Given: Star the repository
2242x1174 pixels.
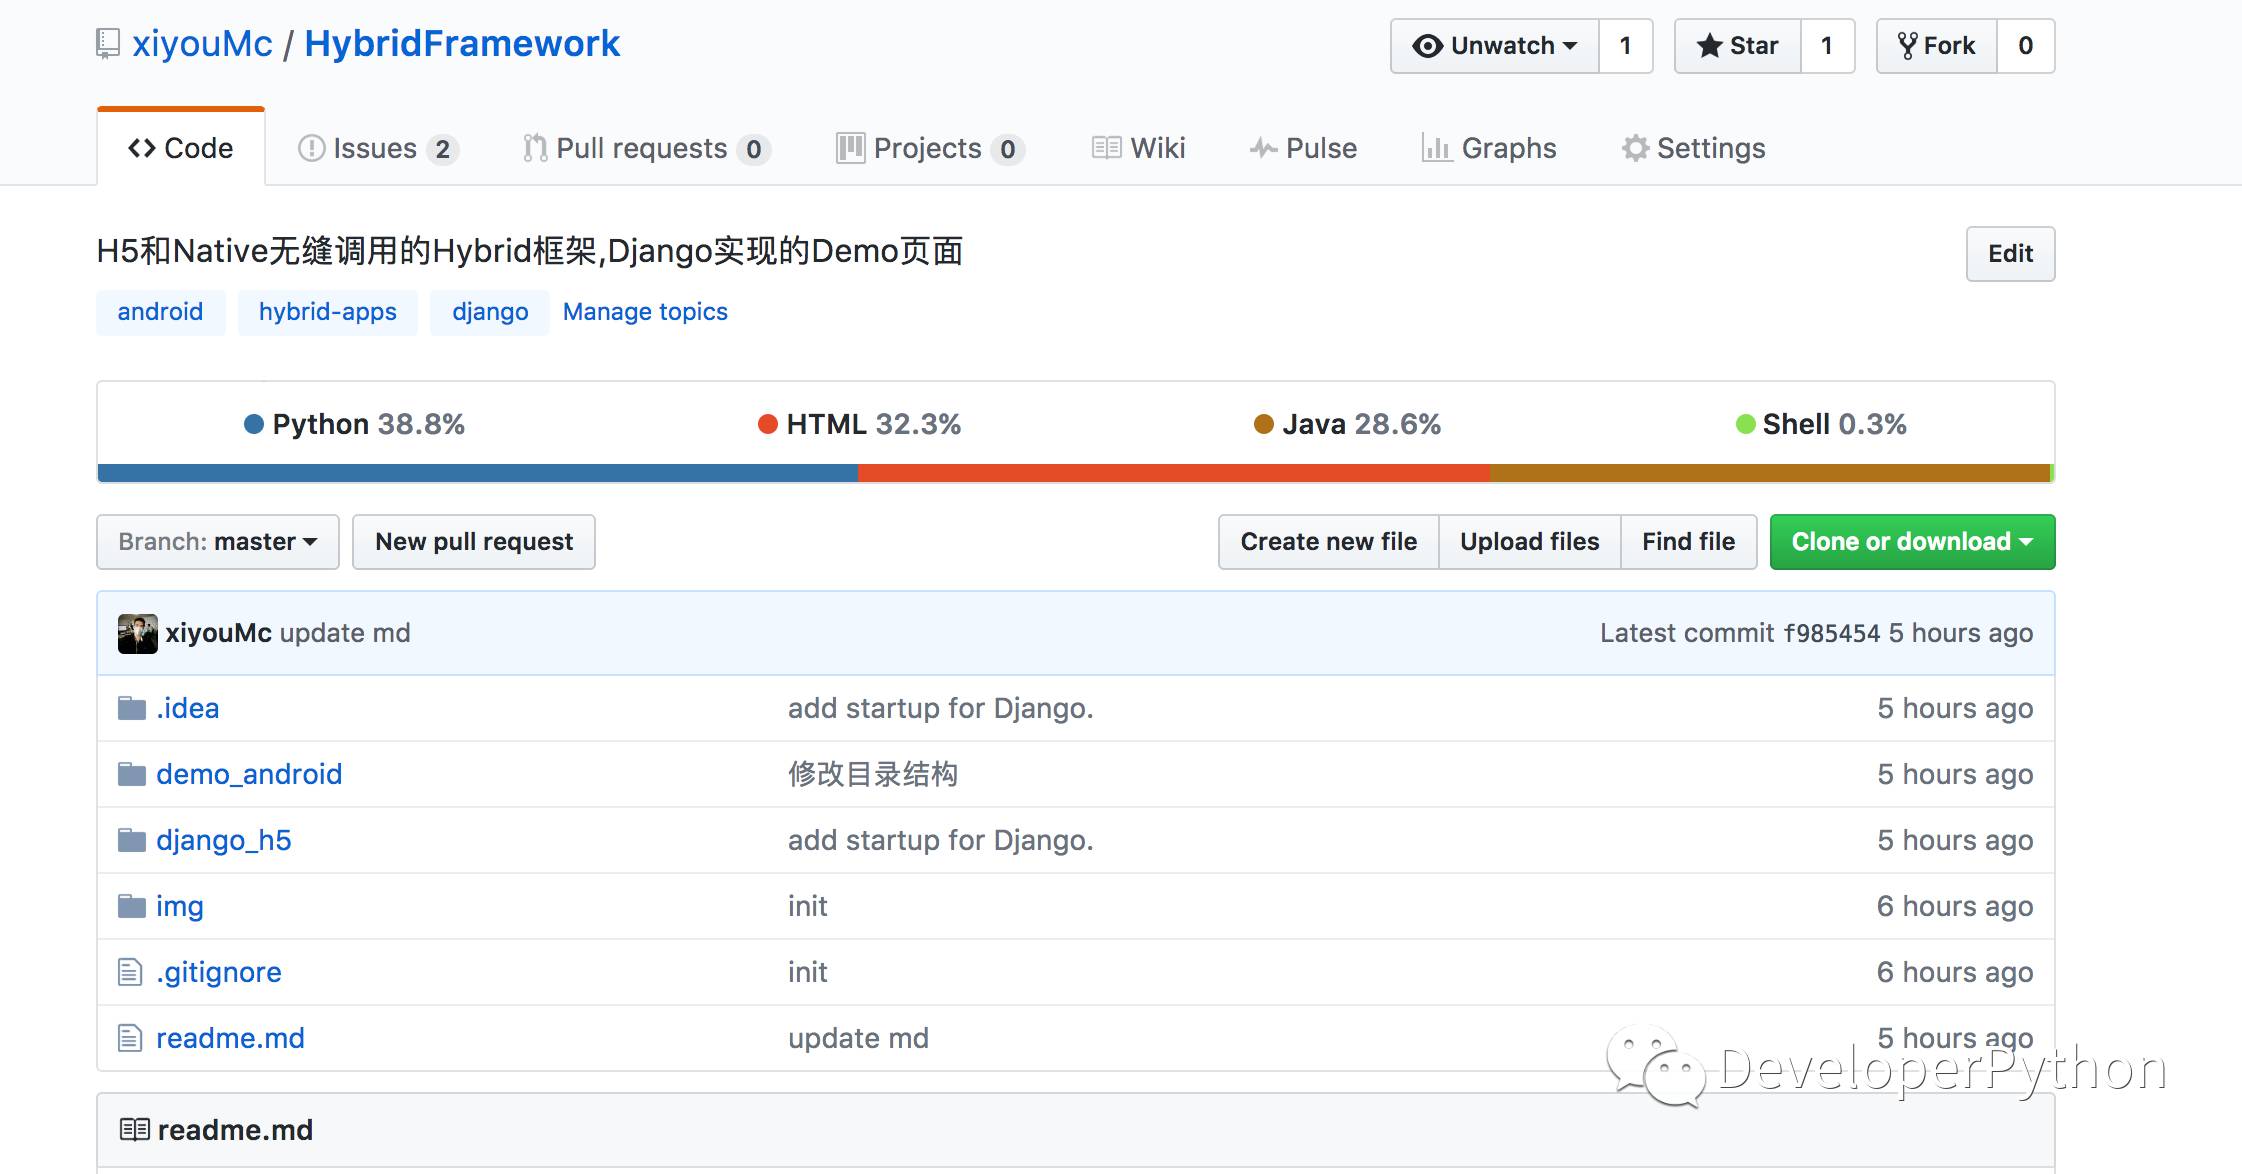Looking at the screenshot, I should (1738, 46).
